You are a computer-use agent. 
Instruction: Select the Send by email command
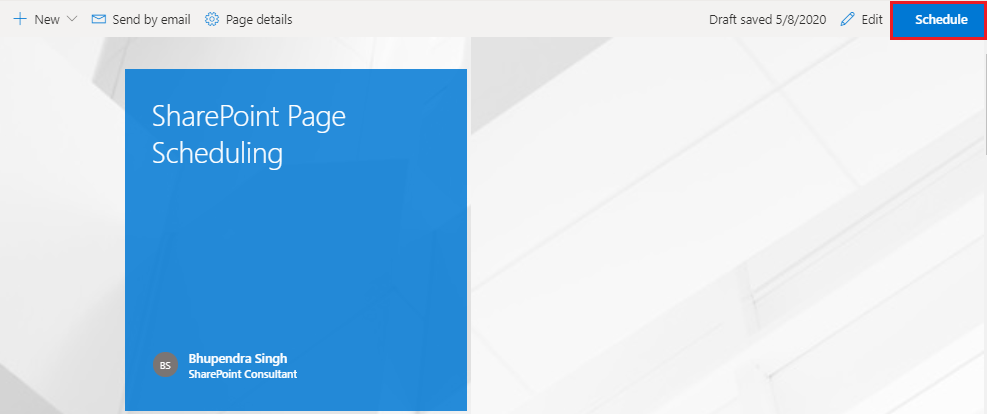pyautogui.click(x=151, y=19)
